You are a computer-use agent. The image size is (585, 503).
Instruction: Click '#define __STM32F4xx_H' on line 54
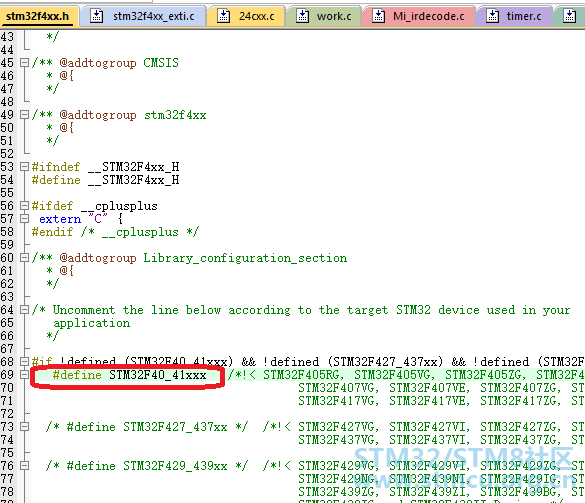(x=106, y=180)
